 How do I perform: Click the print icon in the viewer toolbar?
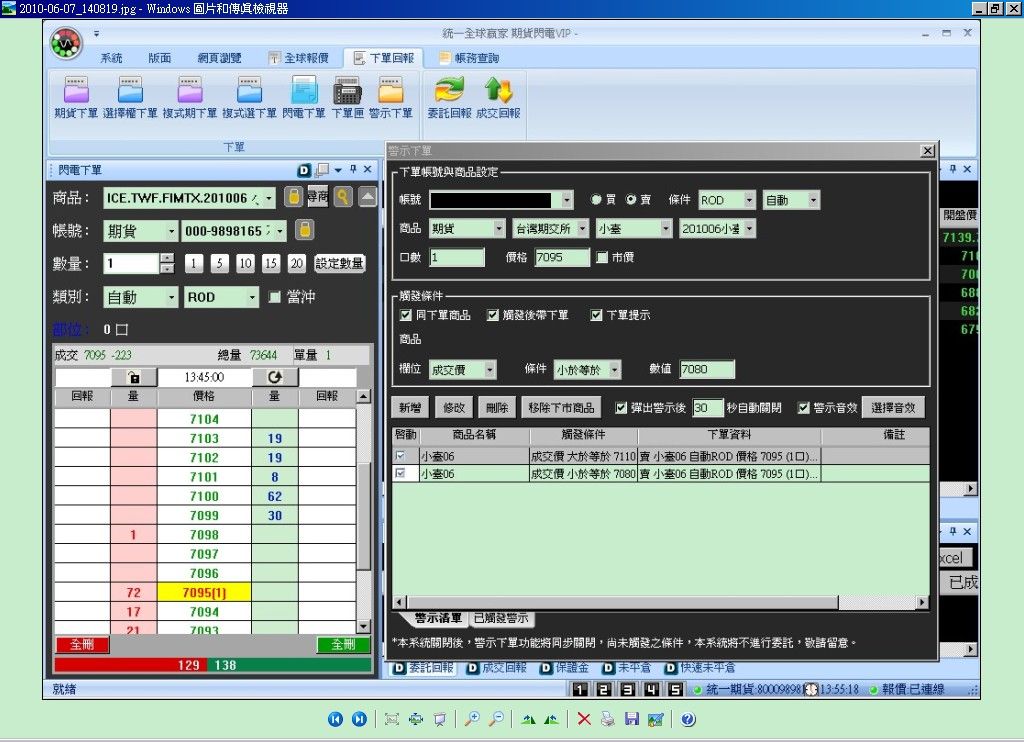607,719
